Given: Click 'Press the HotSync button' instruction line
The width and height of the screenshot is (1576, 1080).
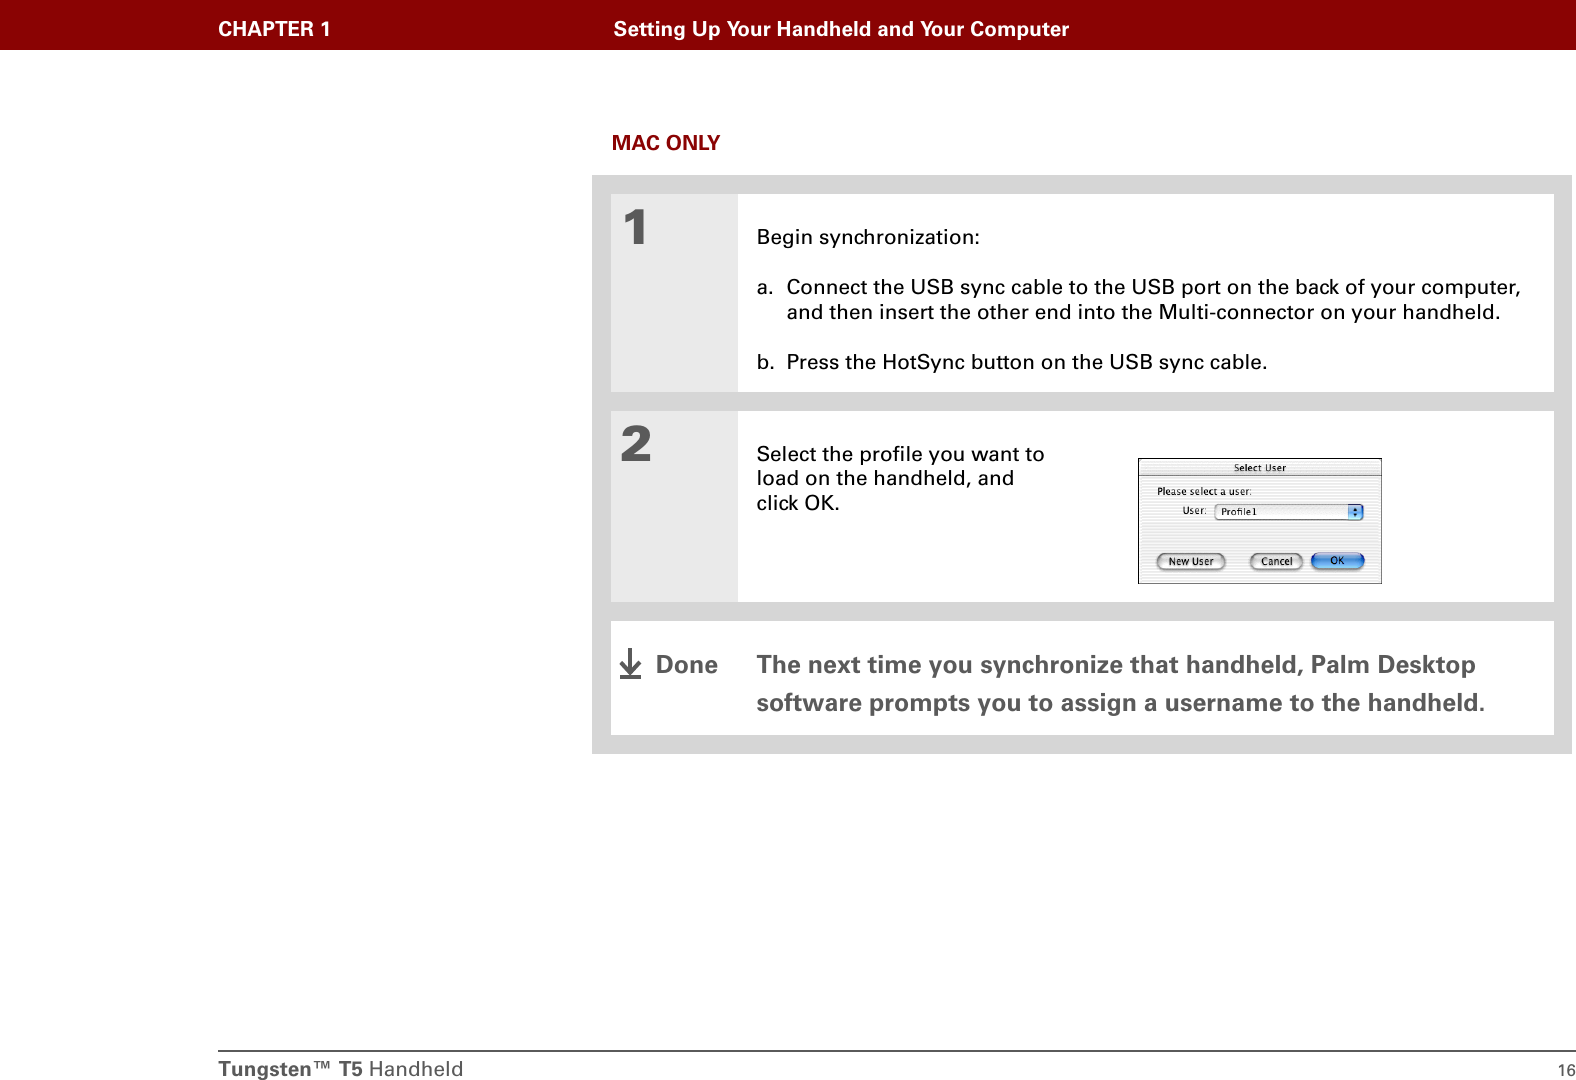Looking at the screenshot, I should [1012, 362].
